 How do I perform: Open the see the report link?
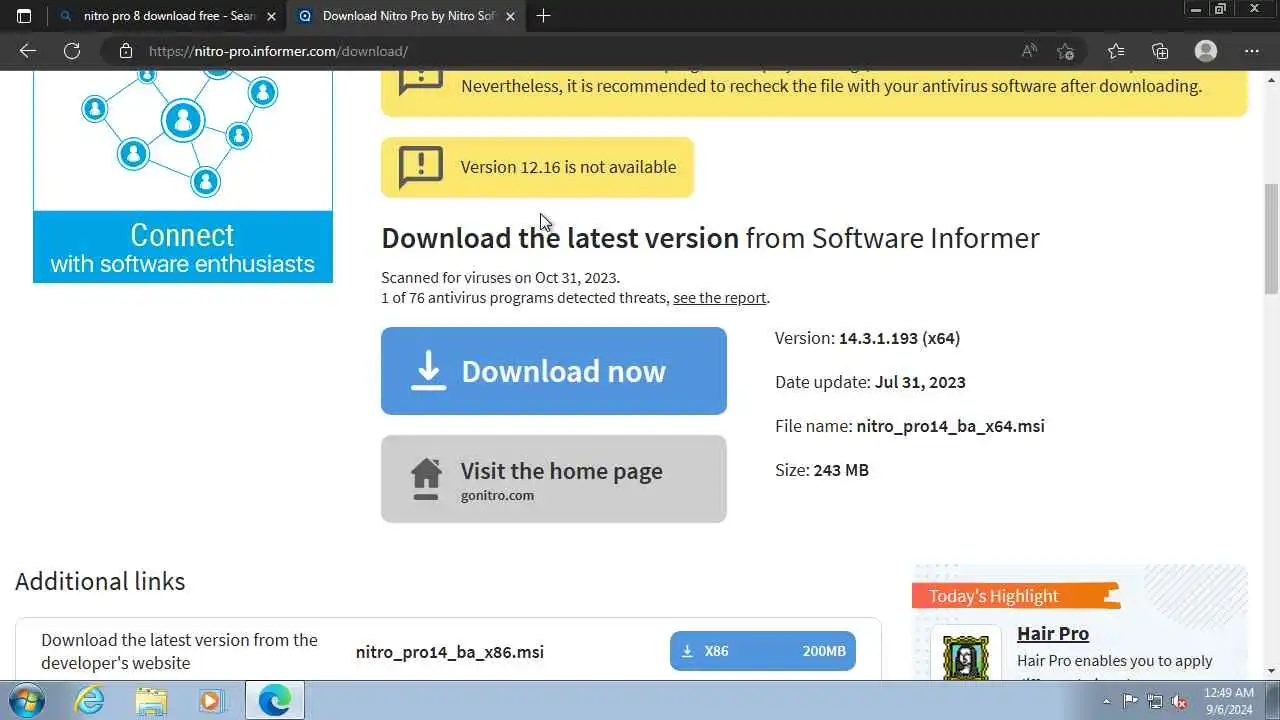tap(720, 297)
